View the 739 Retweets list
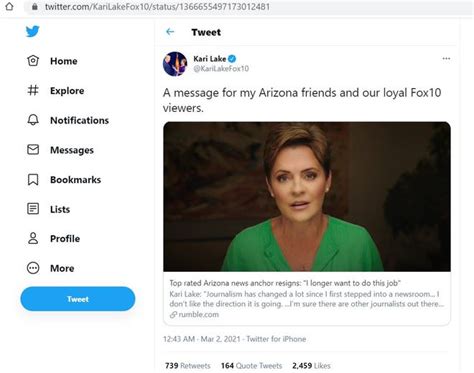Viewport: 474px width, 373px height. tap(188, 366)
